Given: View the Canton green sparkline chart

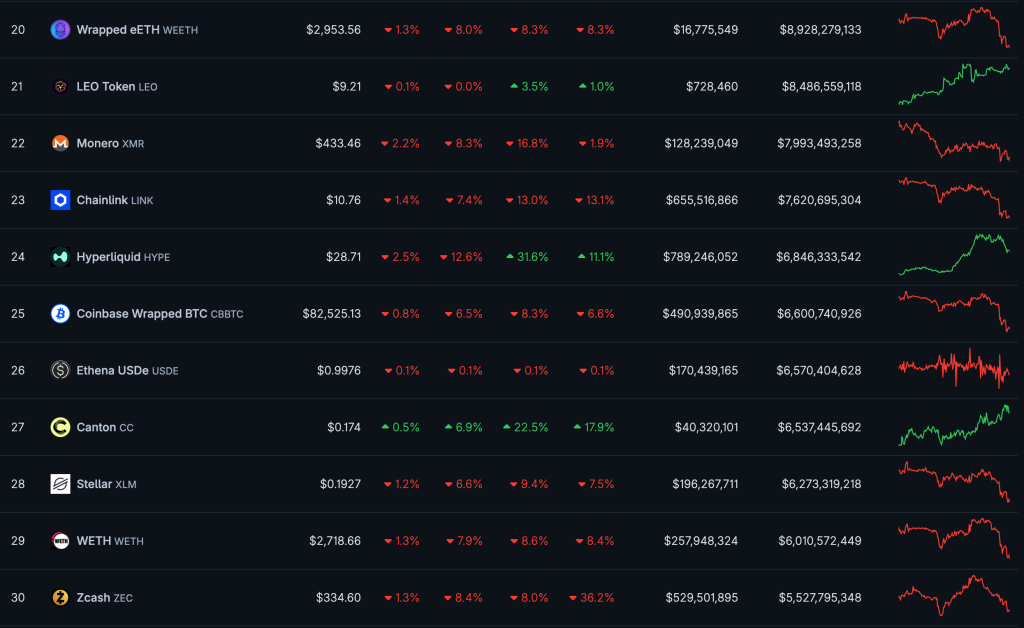Looking at the screenshot, I should 954,426.
